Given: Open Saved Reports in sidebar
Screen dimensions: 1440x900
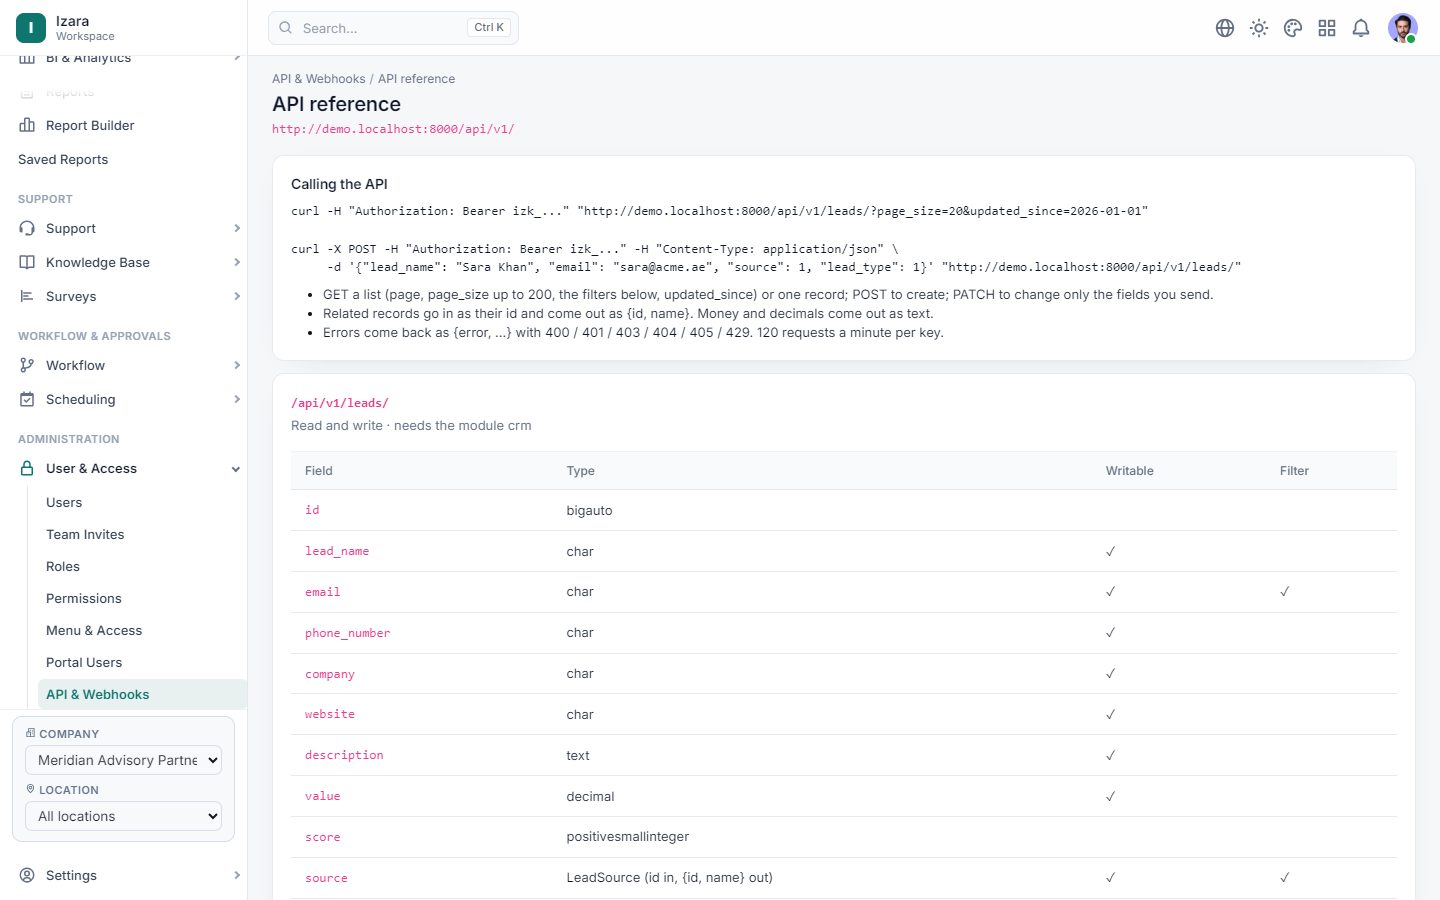Looking at the screenshot, I should (x=63, y=159).
